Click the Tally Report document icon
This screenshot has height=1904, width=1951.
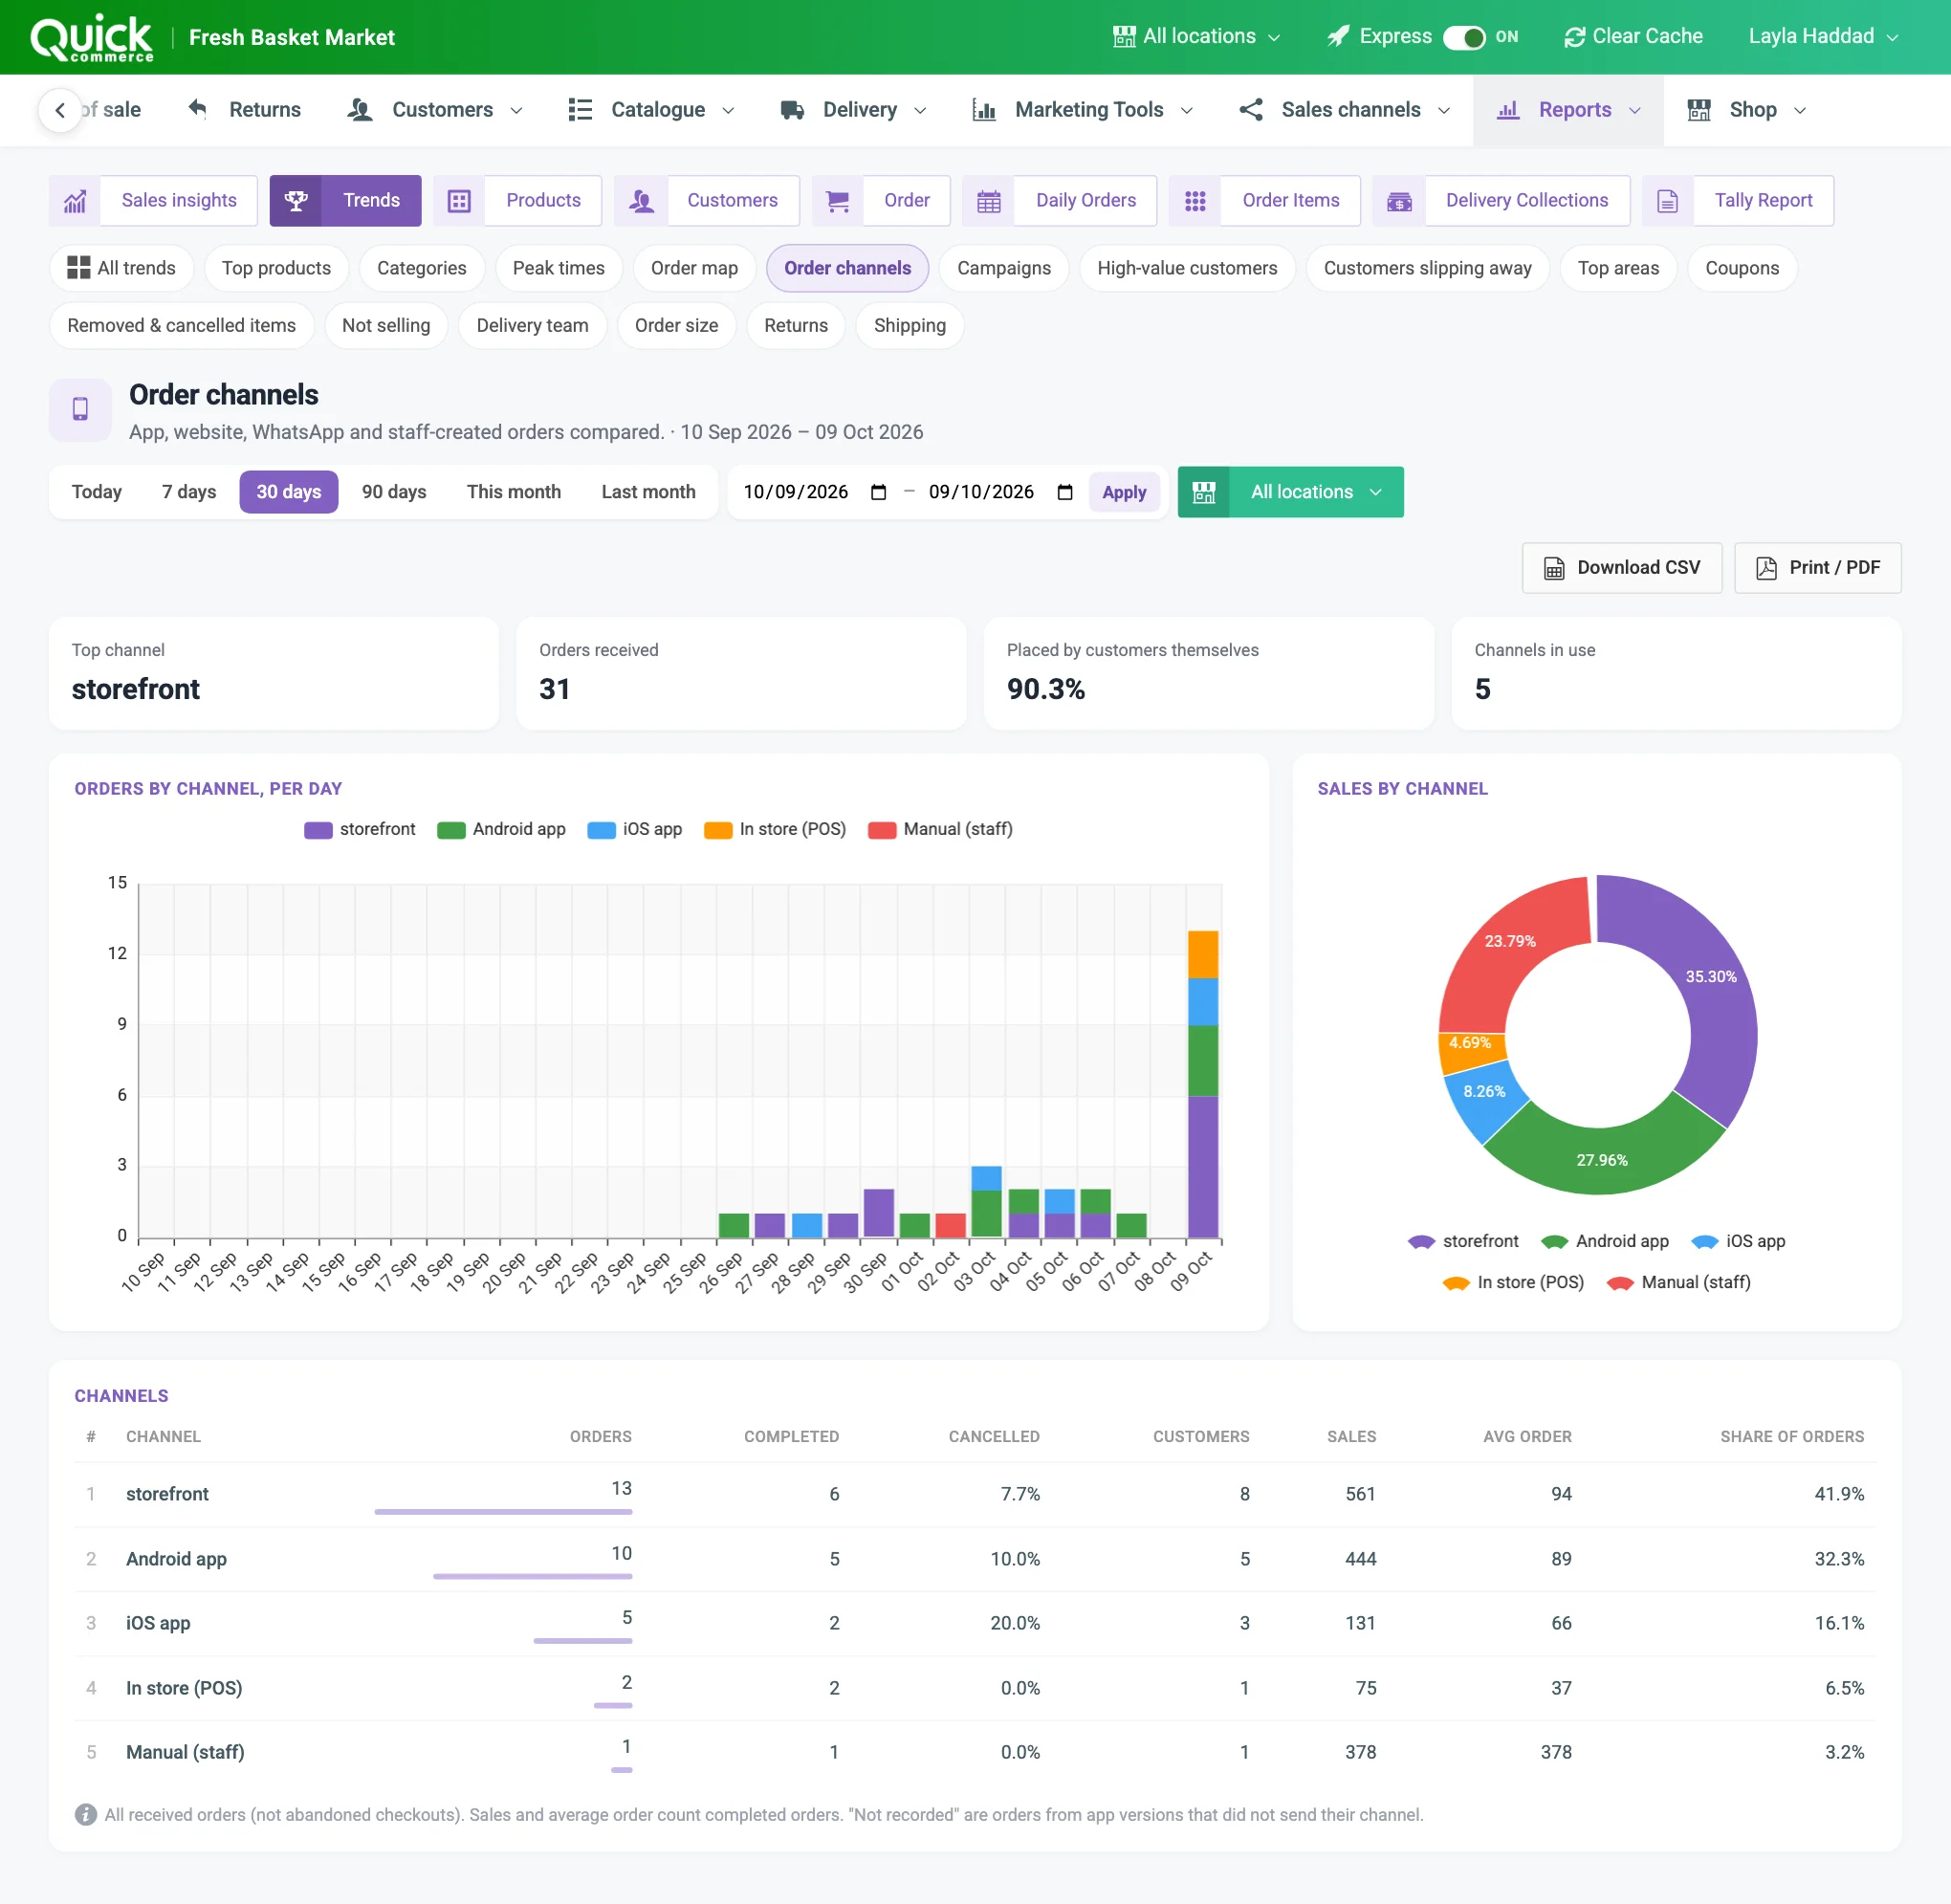[1667, 201]
